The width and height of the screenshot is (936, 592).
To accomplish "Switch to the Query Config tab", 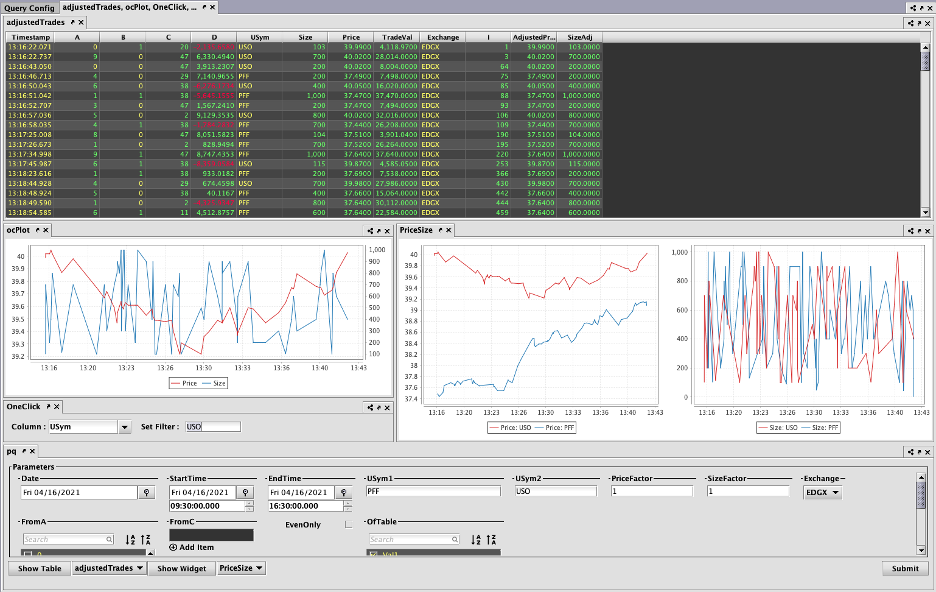I will tap(29, 8).
